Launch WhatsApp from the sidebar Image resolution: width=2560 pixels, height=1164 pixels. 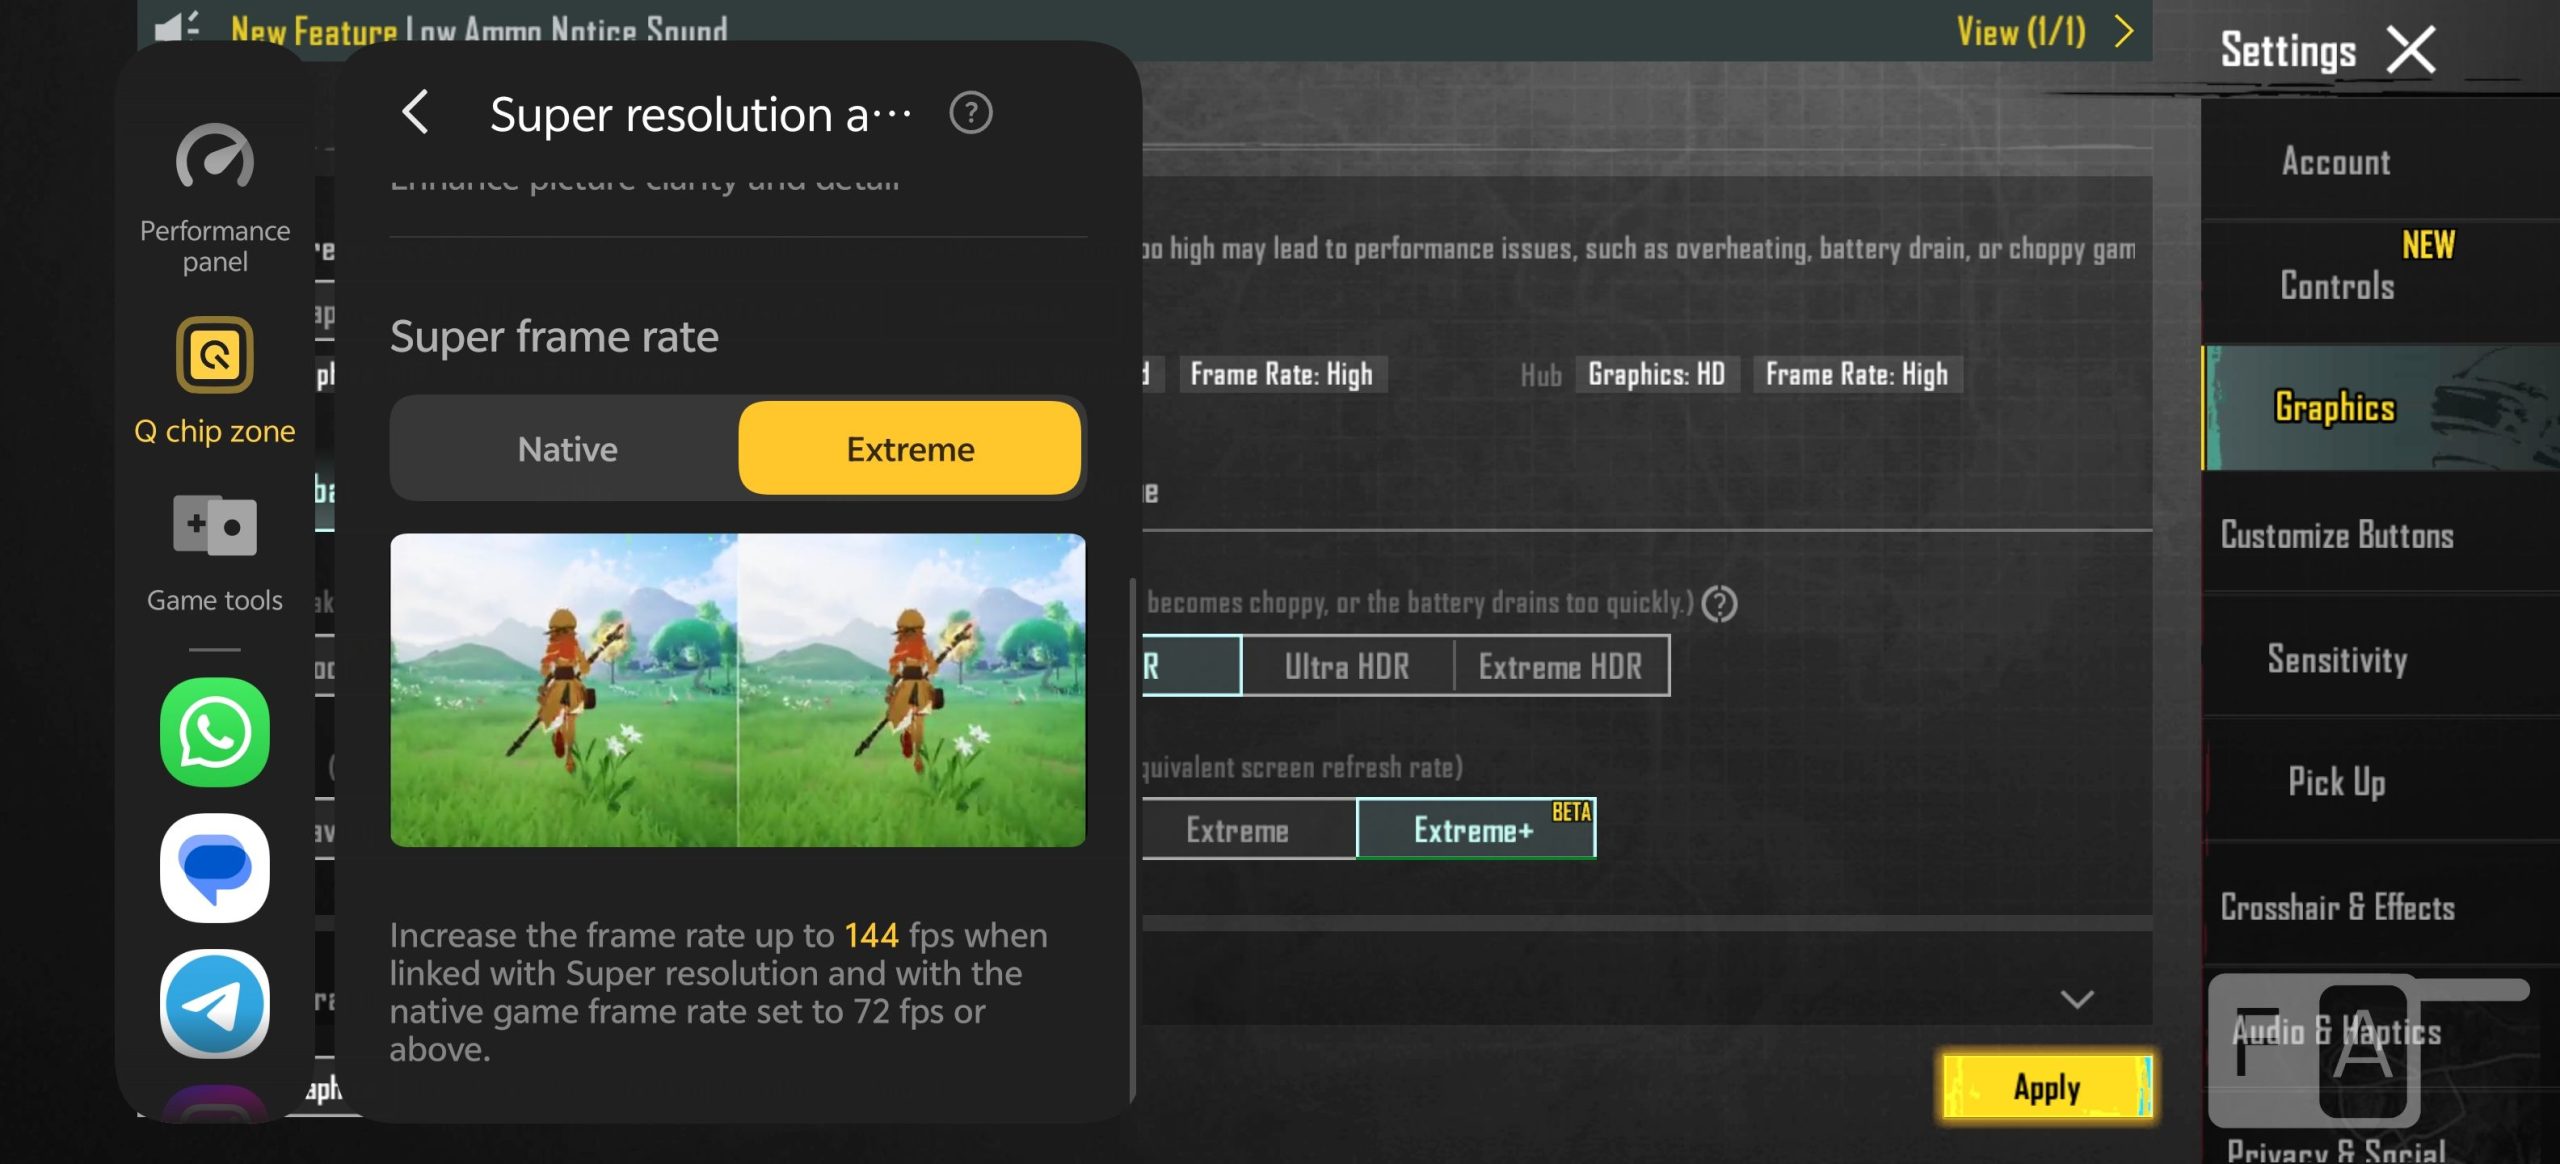coord(214,732)
